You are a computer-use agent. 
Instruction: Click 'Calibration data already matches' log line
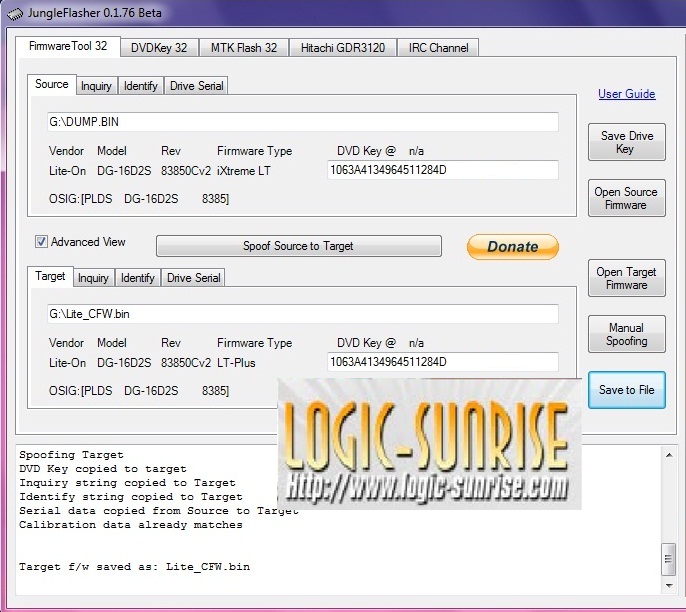(x=131, y=525)
